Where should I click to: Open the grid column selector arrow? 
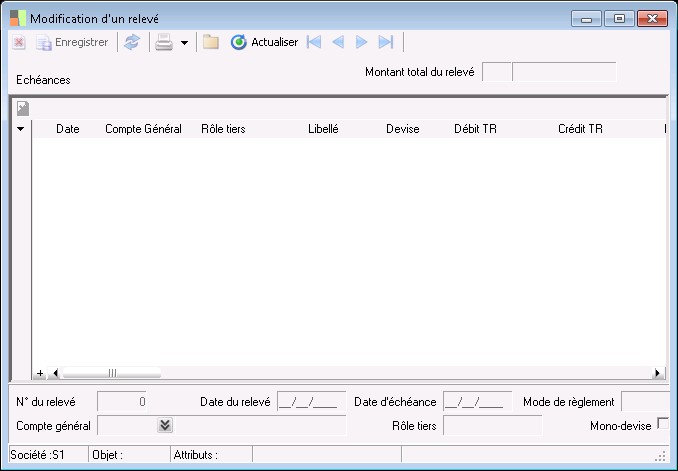[21, 129]
